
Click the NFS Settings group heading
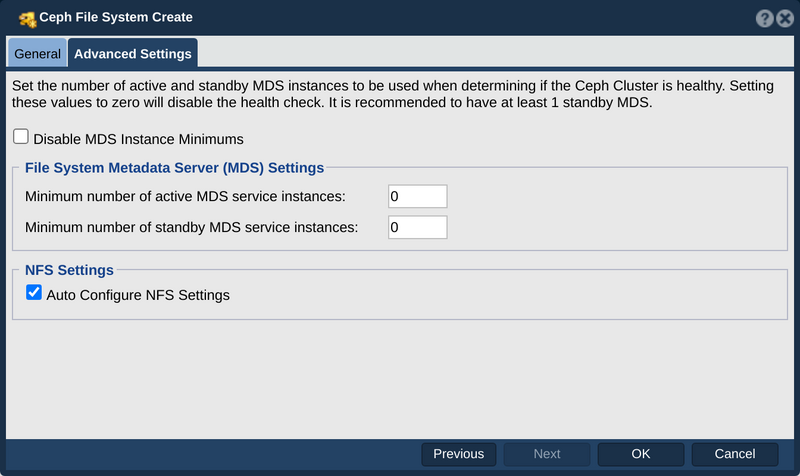click(69, 270)
